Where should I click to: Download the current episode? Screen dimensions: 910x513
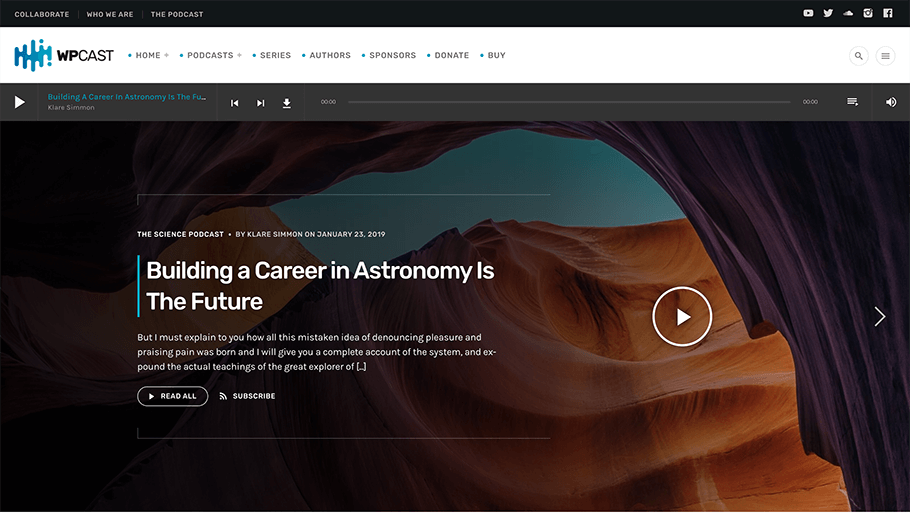pos(287,103)
